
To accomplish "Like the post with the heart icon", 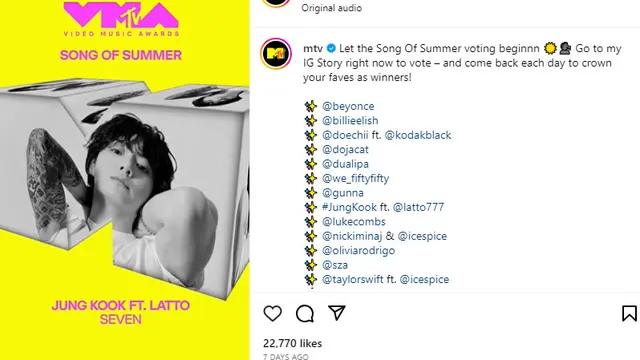I will [x=273, y=313].
